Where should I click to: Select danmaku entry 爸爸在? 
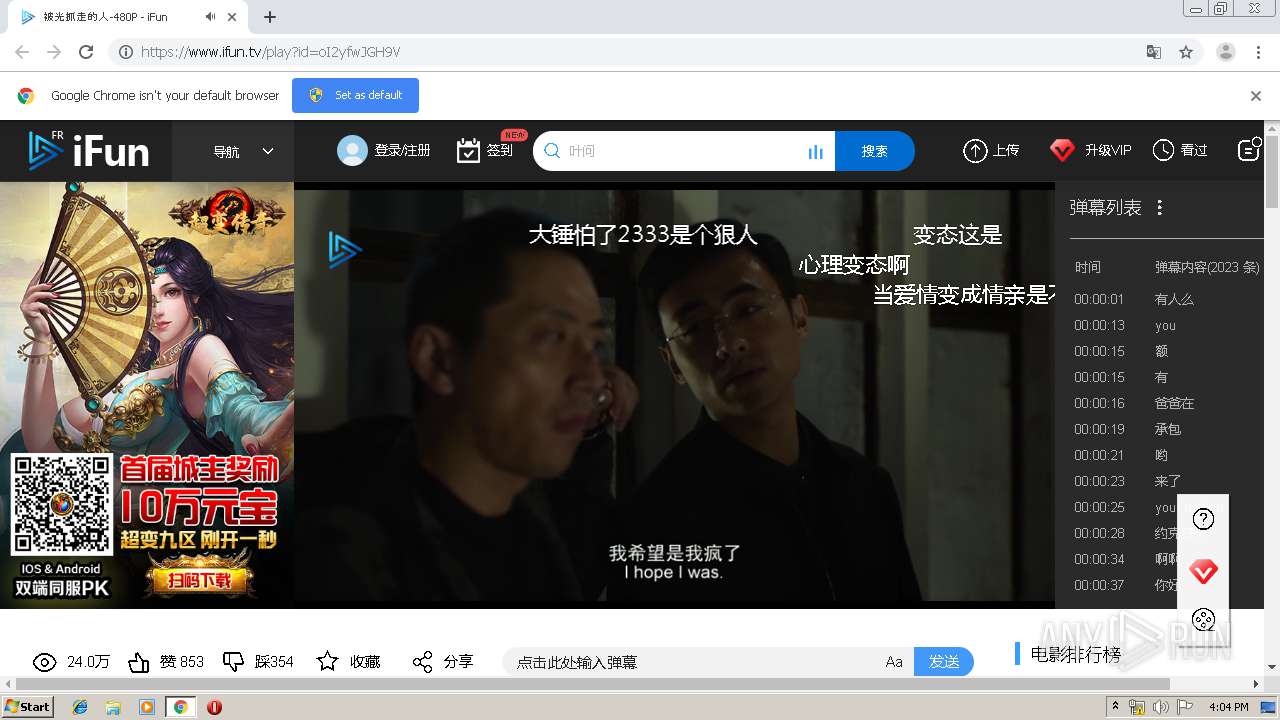click(x=1174, y=403)
